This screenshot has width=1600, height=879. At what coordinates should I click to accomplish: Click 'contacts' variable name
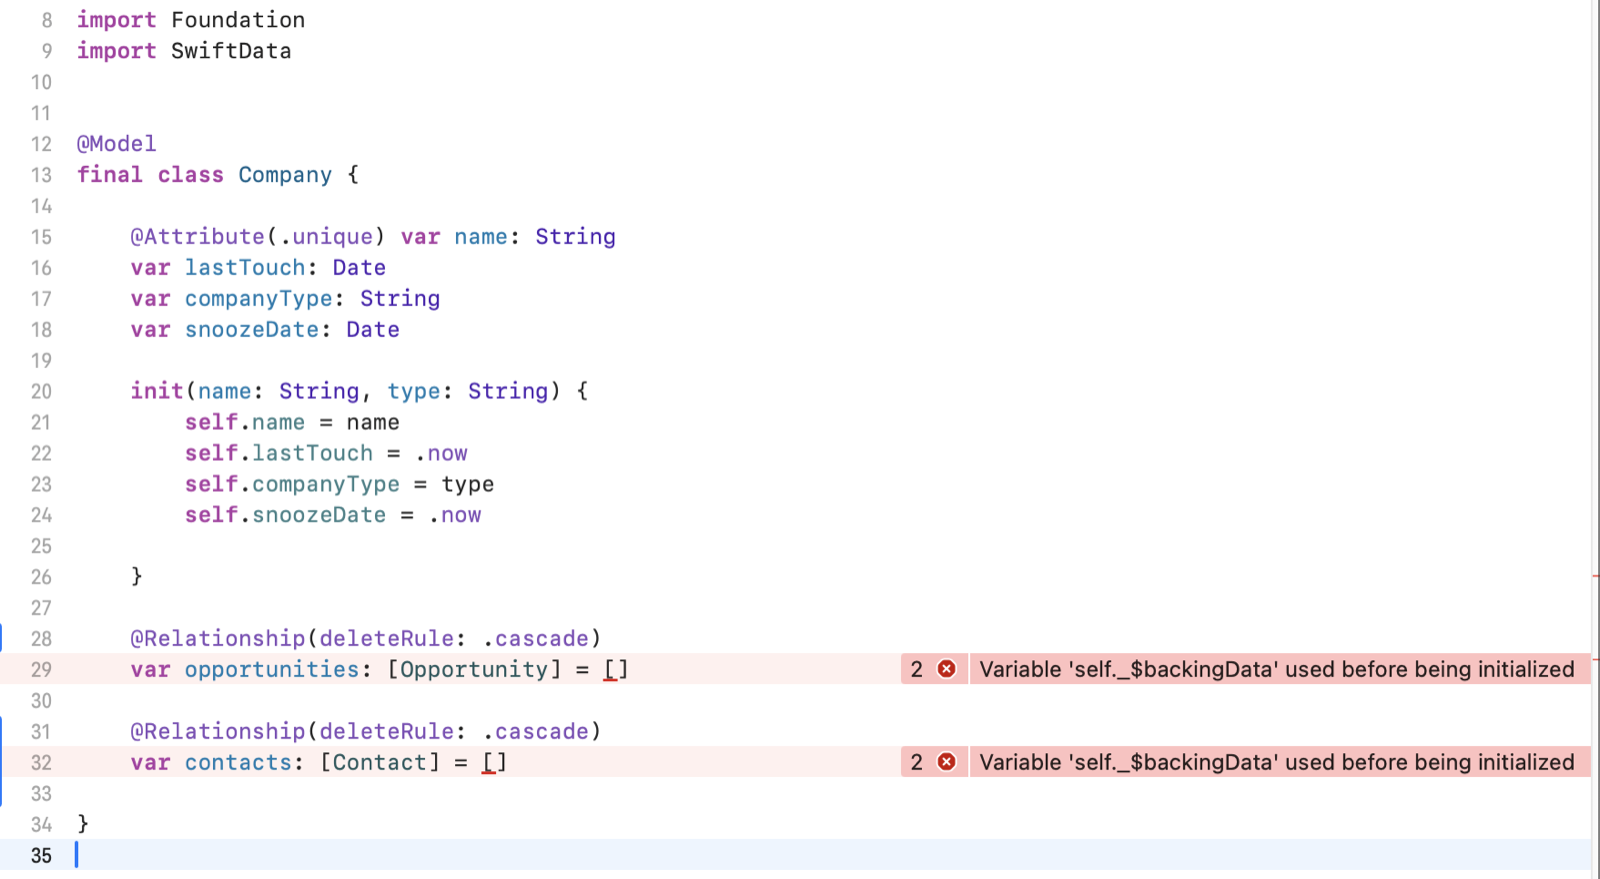pyautogui.click(x=238, y=762)
